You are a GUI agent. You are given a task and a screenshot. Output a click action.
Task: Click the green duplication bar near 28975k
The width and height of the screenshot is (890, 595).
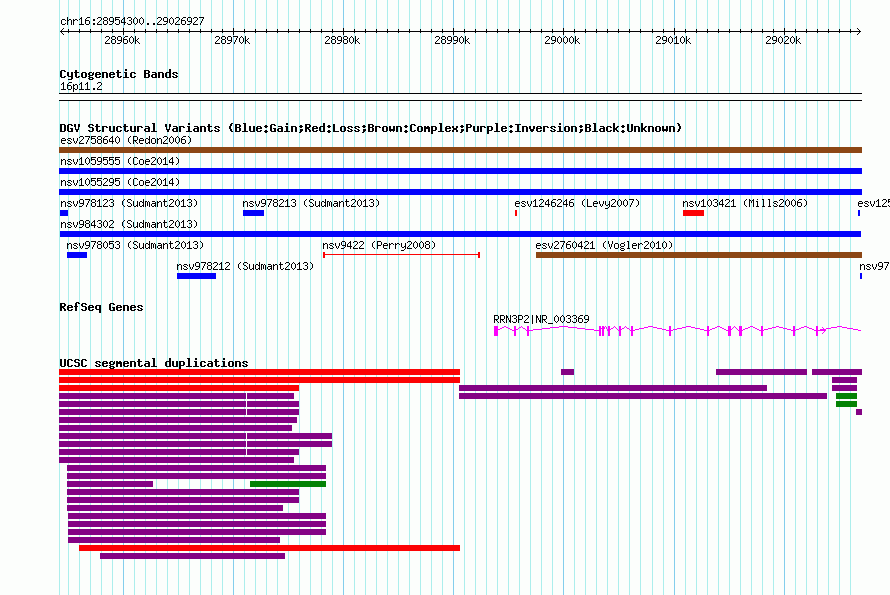(288, 484)
